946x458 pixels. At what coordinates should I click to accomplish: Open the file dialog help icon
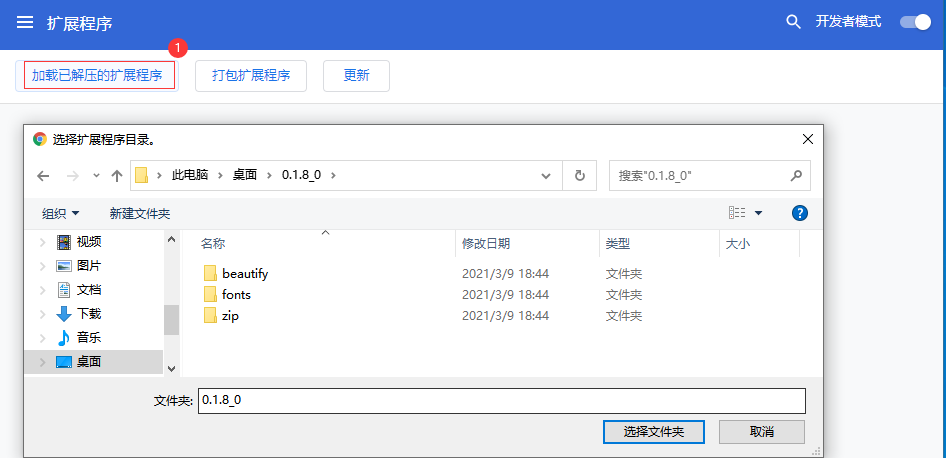tap(799, 213)
